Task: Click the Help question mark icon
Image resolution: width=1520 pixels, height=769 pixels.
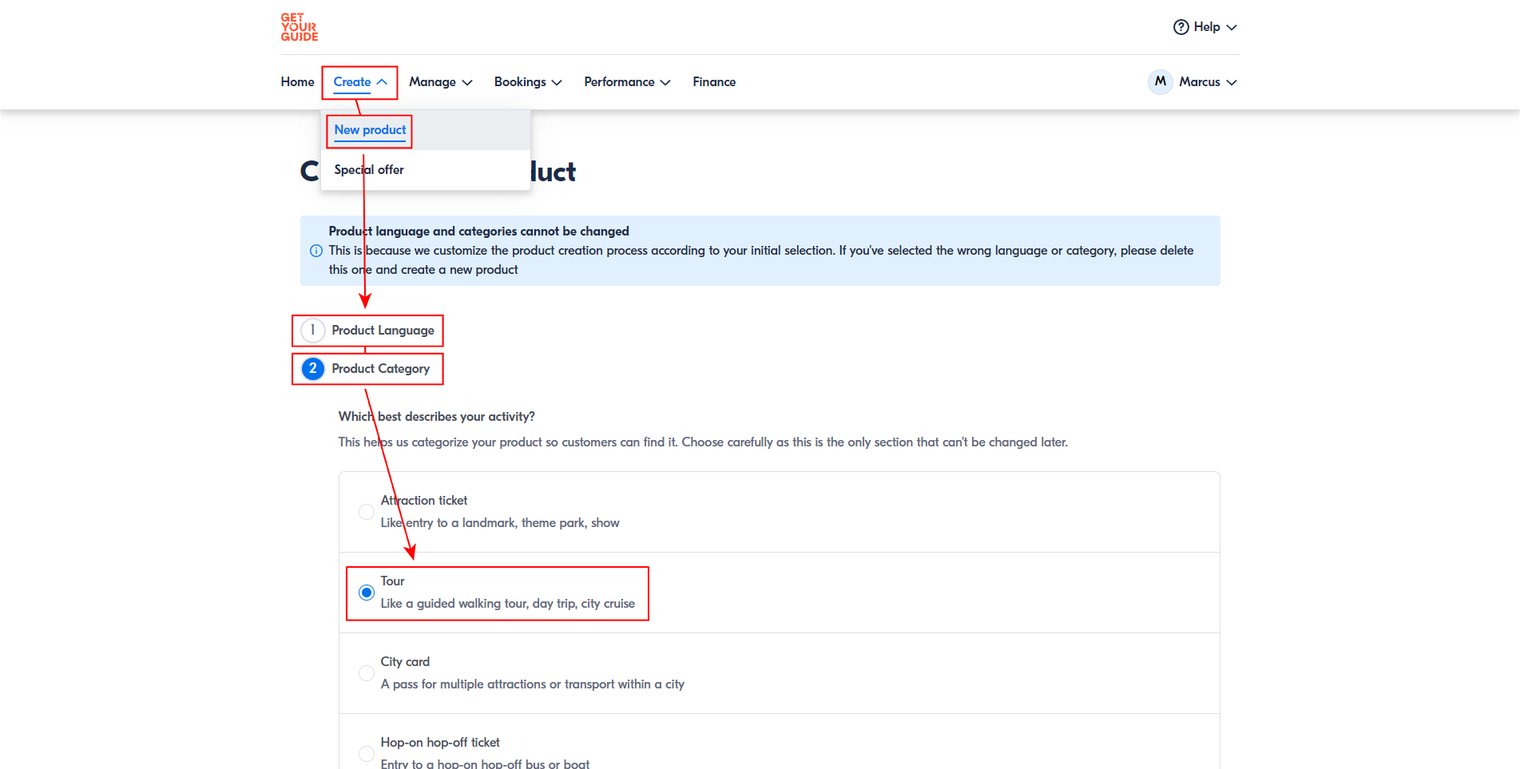Action: coord(1181,27)
